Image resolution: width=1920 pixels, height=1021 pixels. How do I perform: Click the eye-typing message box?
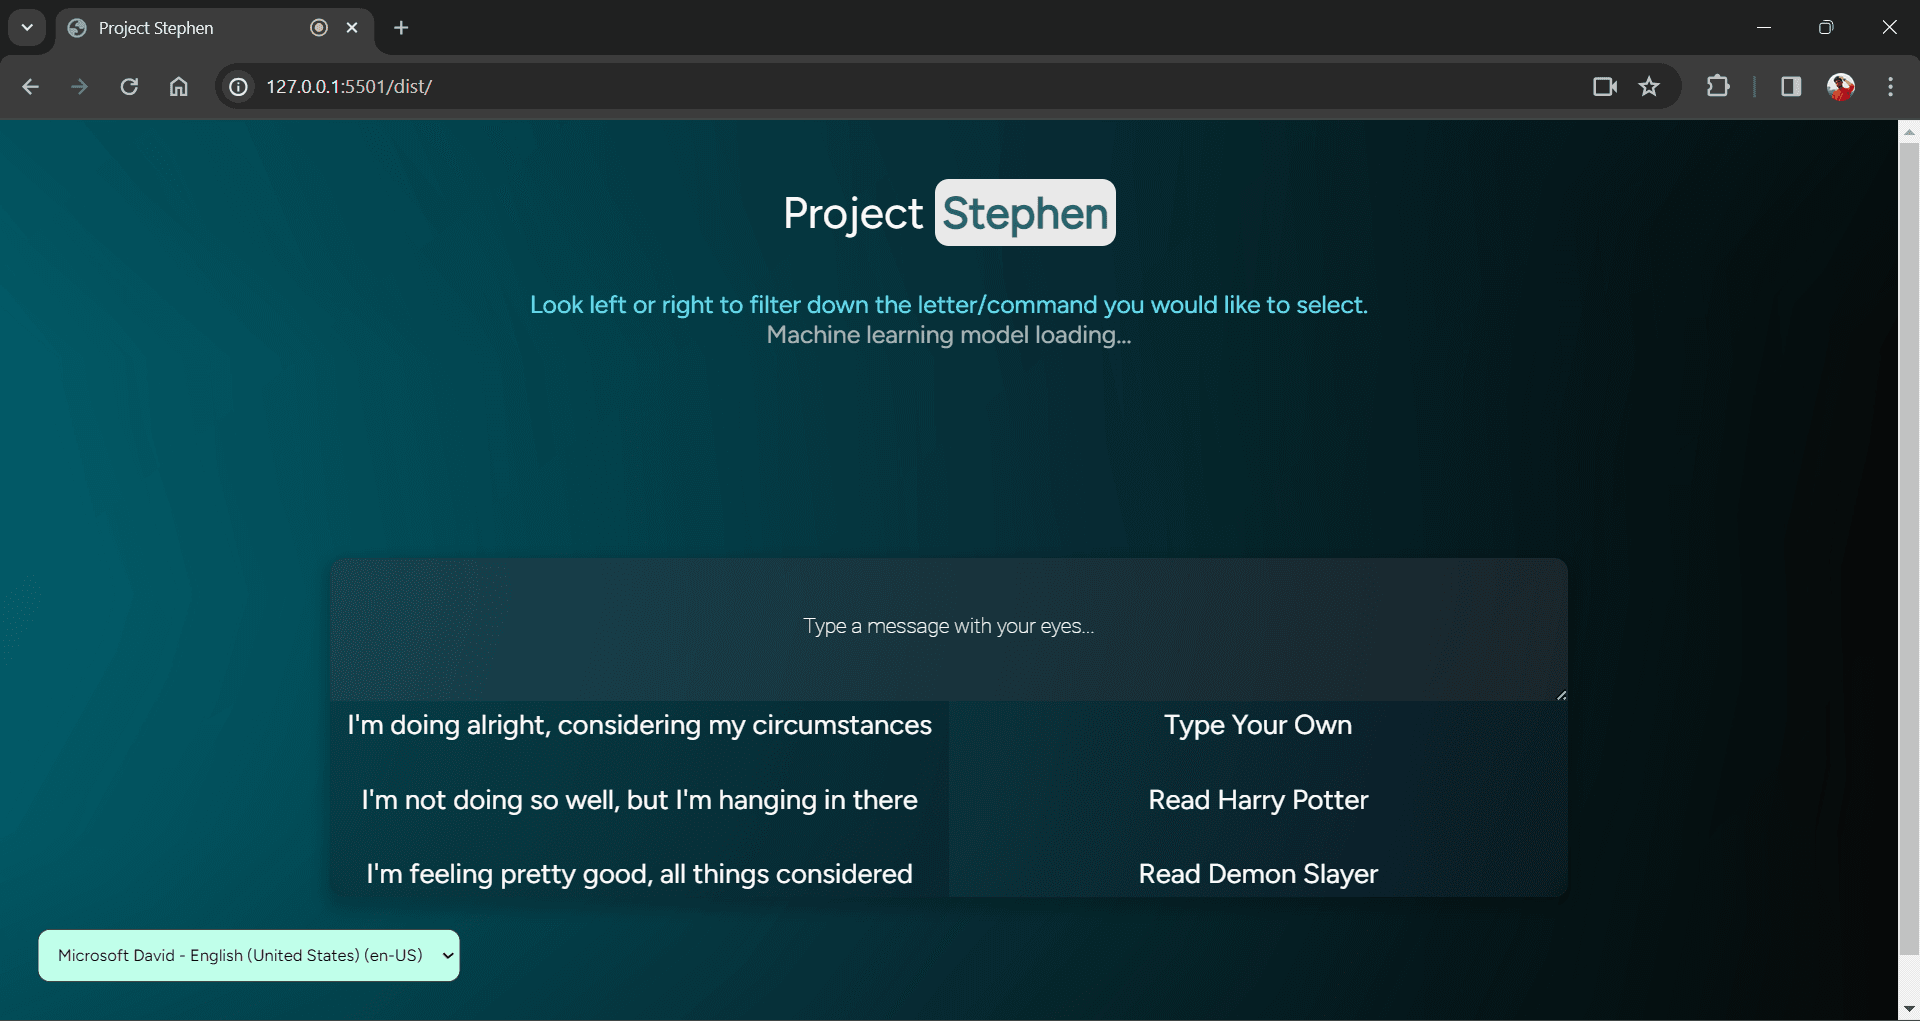pyautogui.click(x=948, y=626)
